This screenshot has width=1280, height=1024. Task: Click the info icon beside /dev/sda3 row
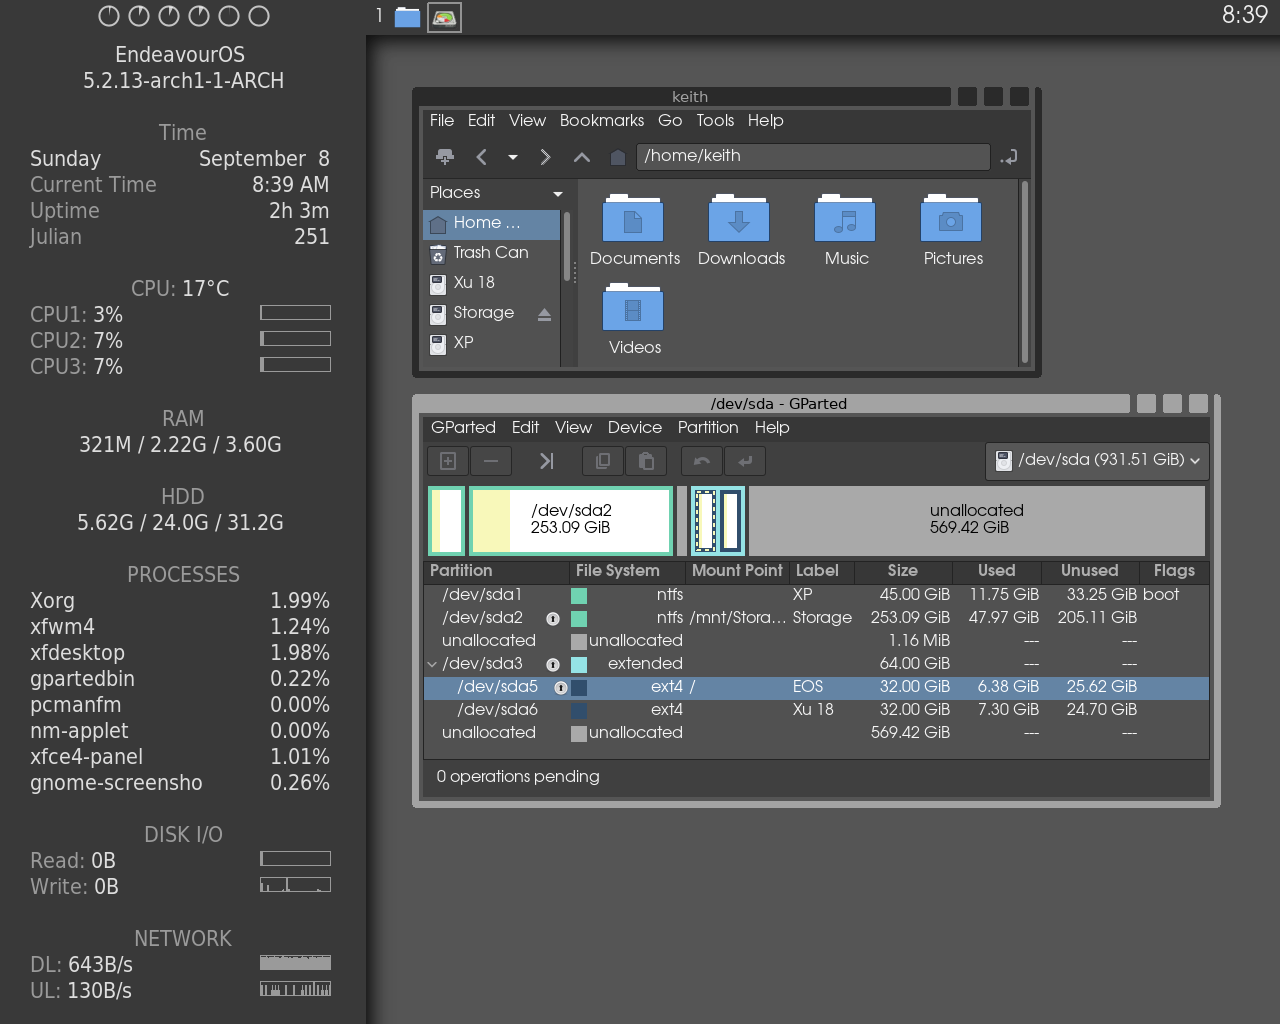pos(552,664)
